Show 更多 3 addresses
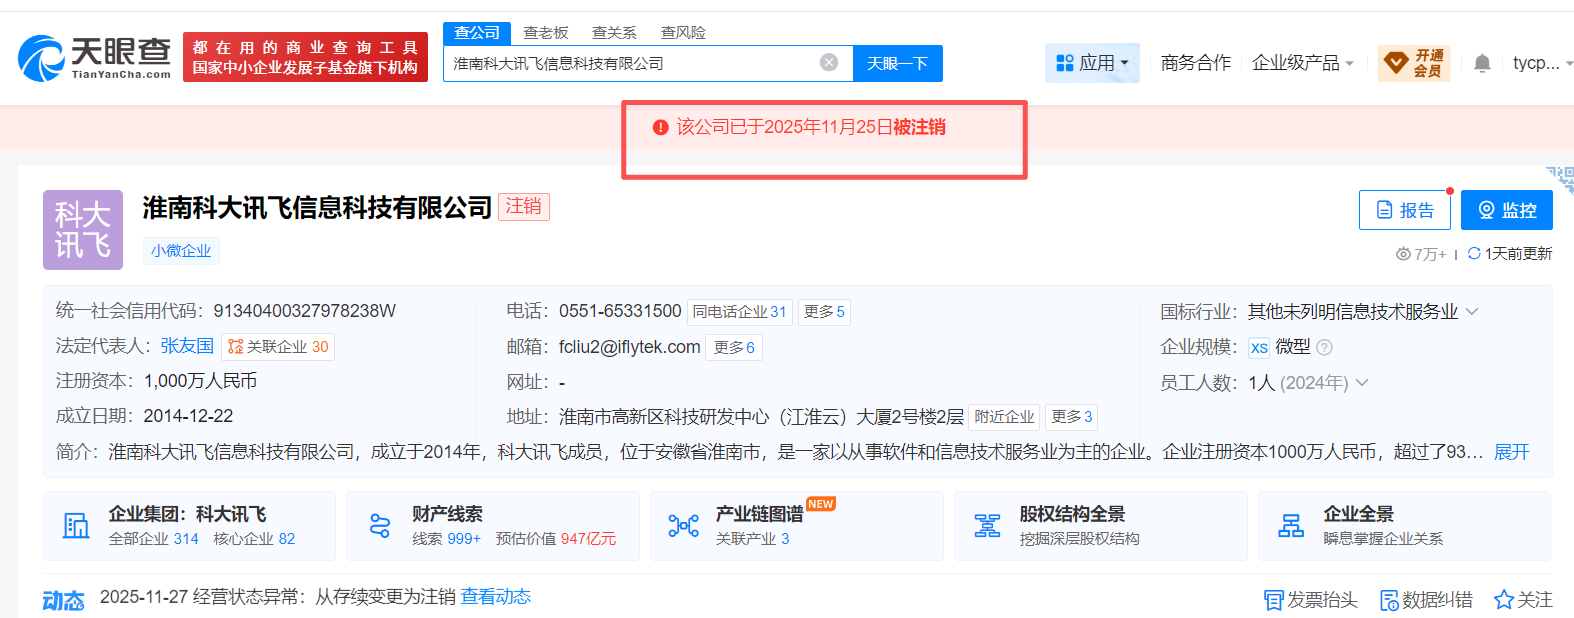The height and width of the screenshot is (618, 1574). pos(1072,417)
